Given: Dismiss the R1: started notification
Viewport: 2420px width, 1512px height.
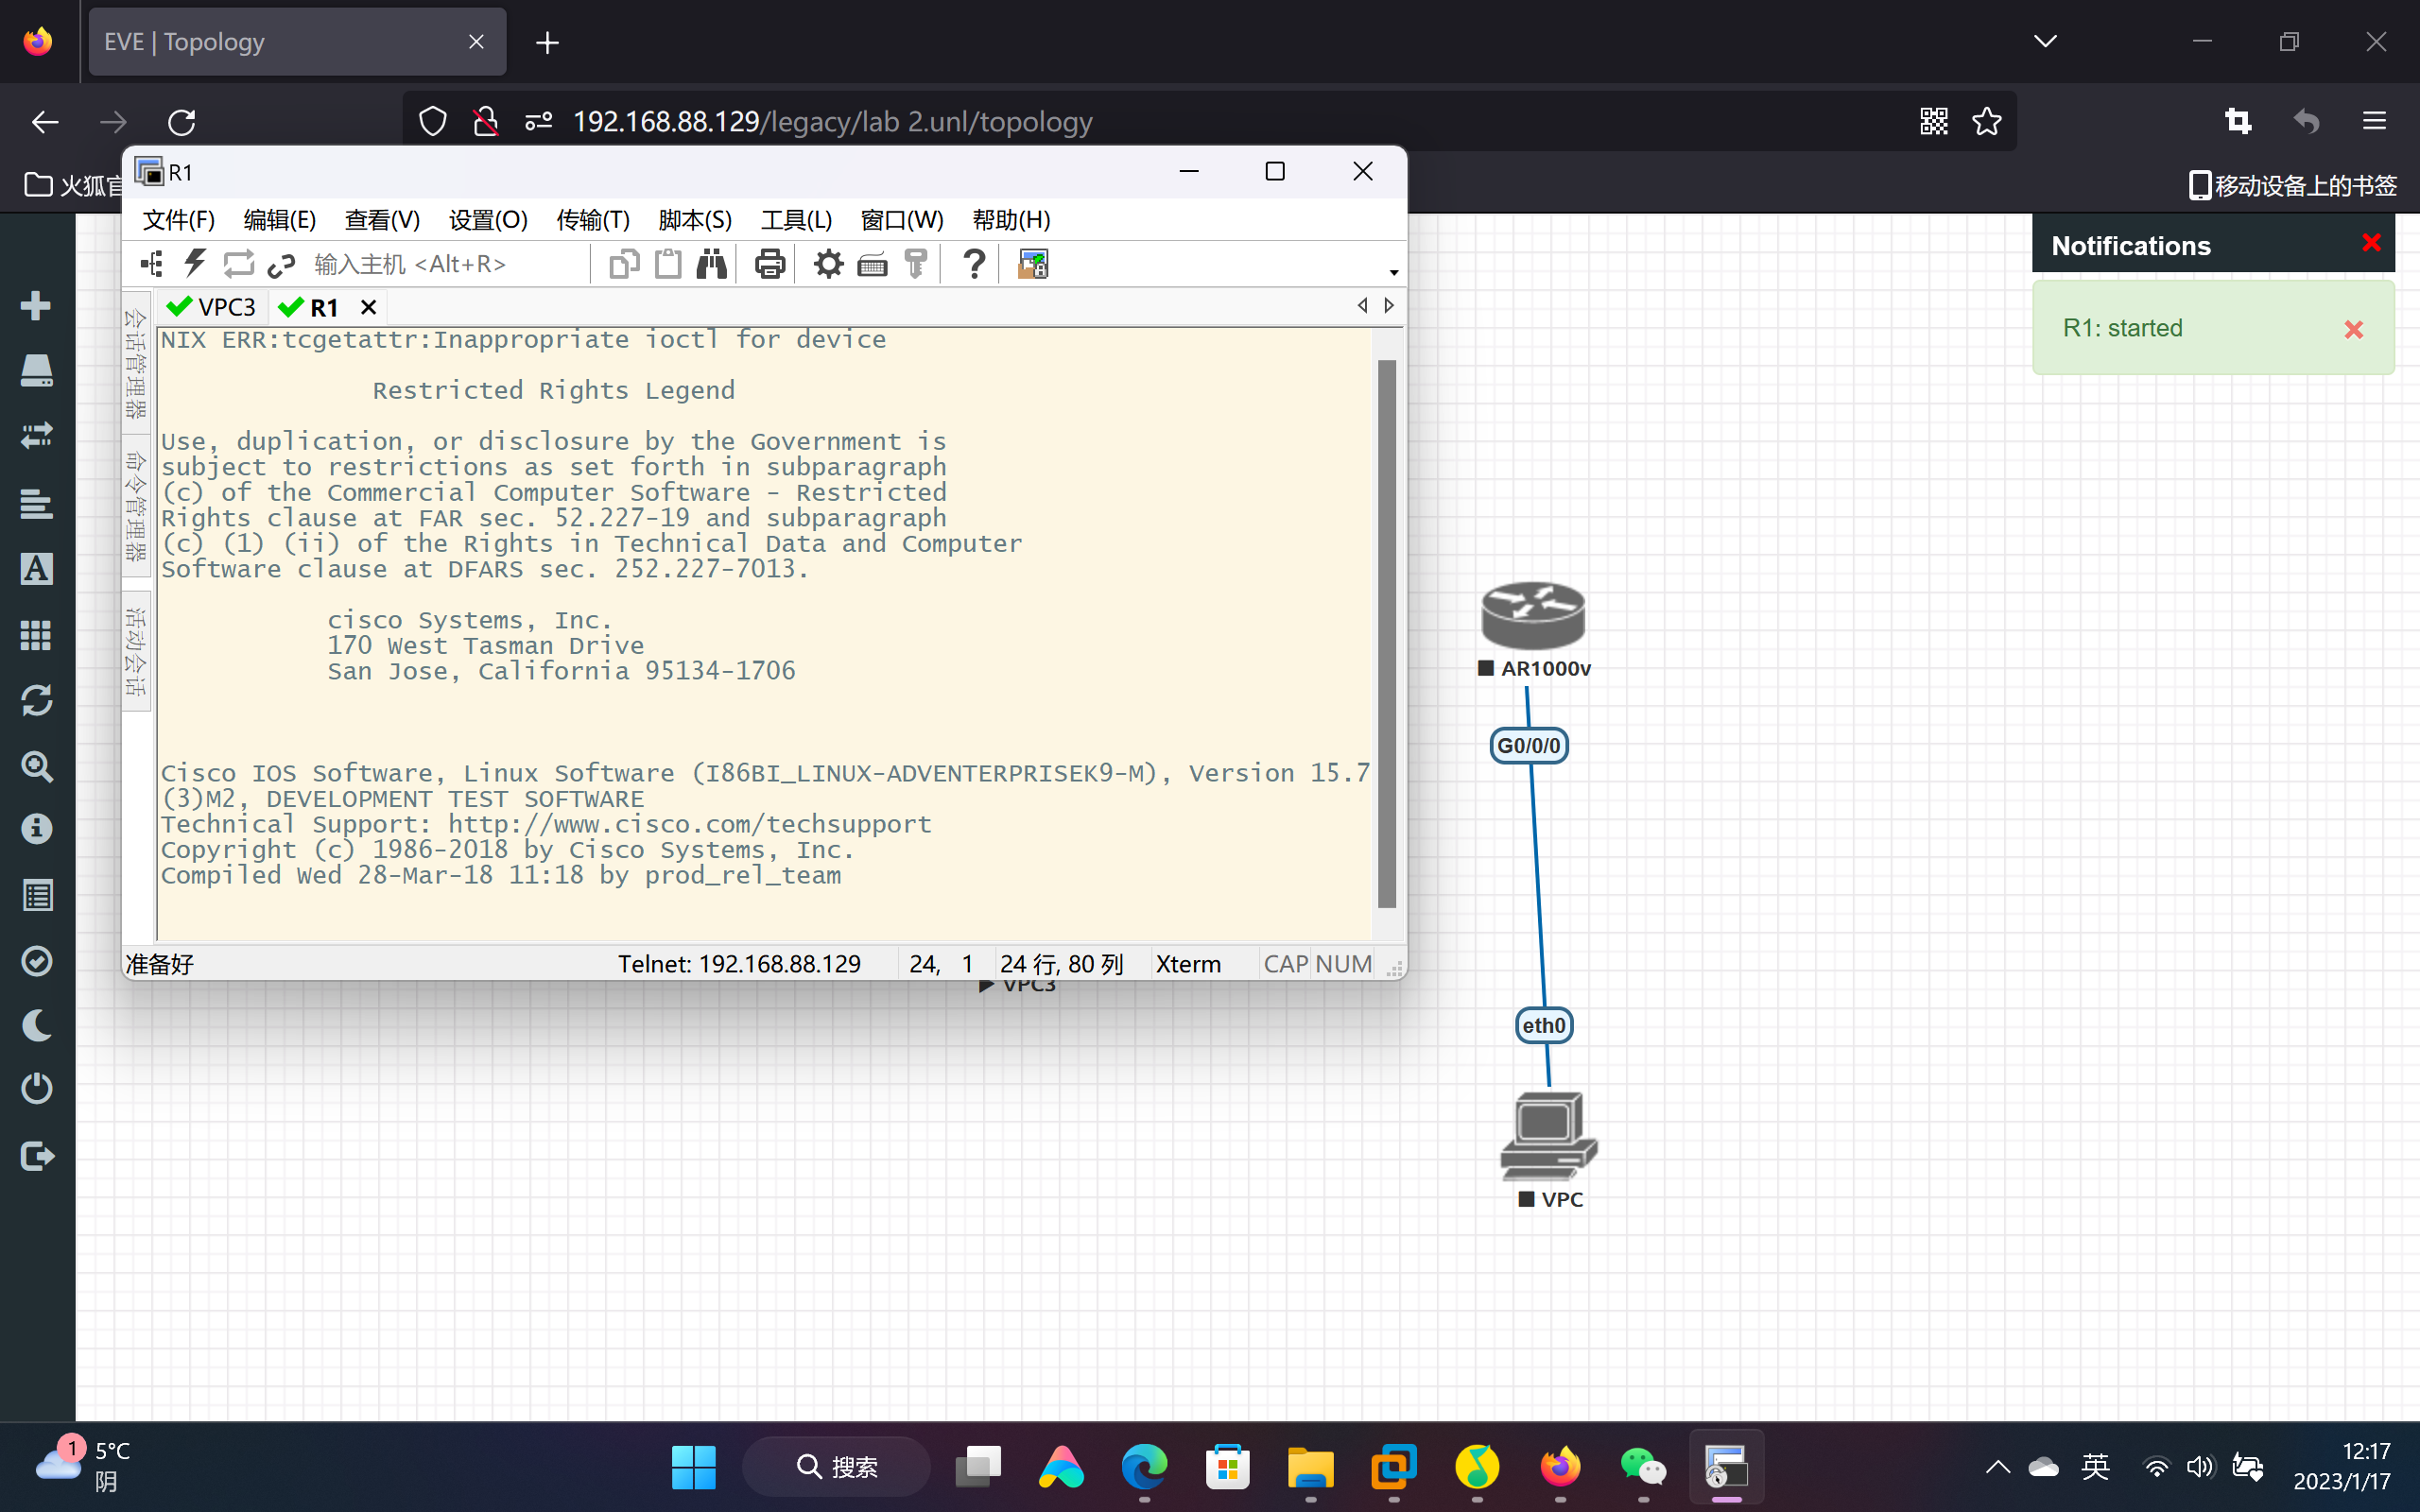Looking at the screenshot, I should click(2353, 329).
